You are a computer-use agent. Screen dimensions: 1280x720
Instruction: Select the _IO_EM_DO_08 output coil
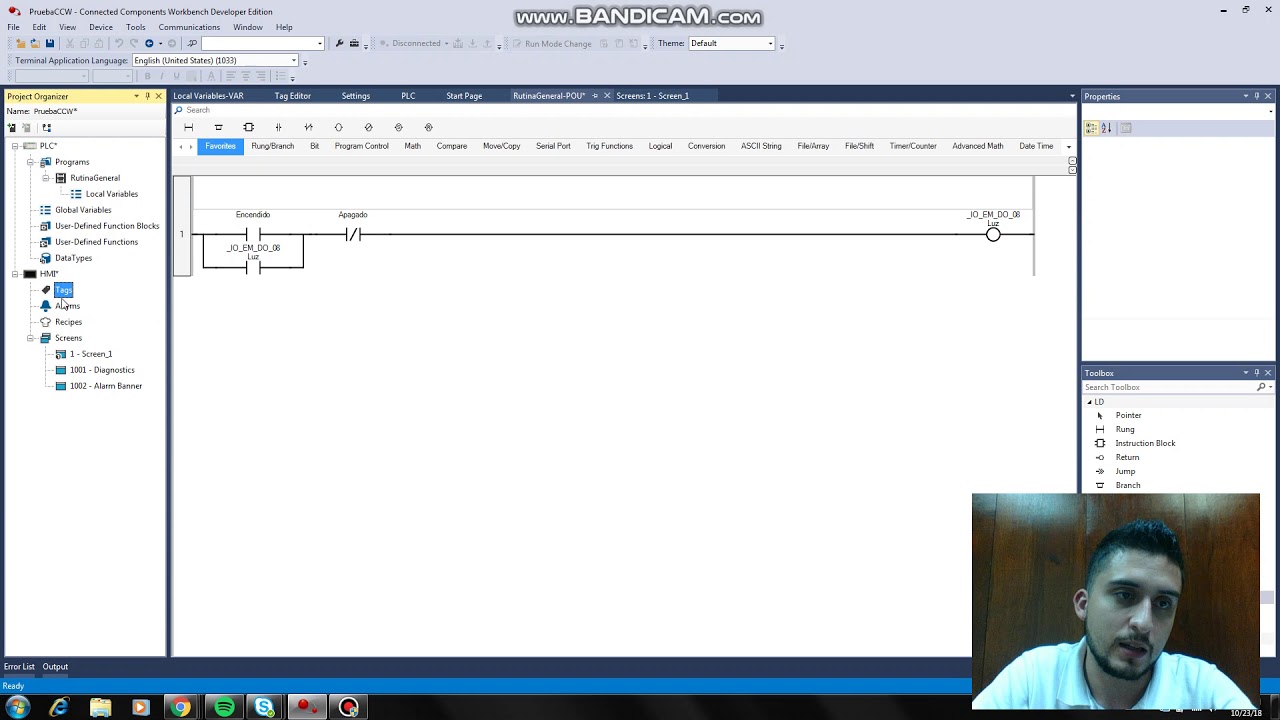993,235
